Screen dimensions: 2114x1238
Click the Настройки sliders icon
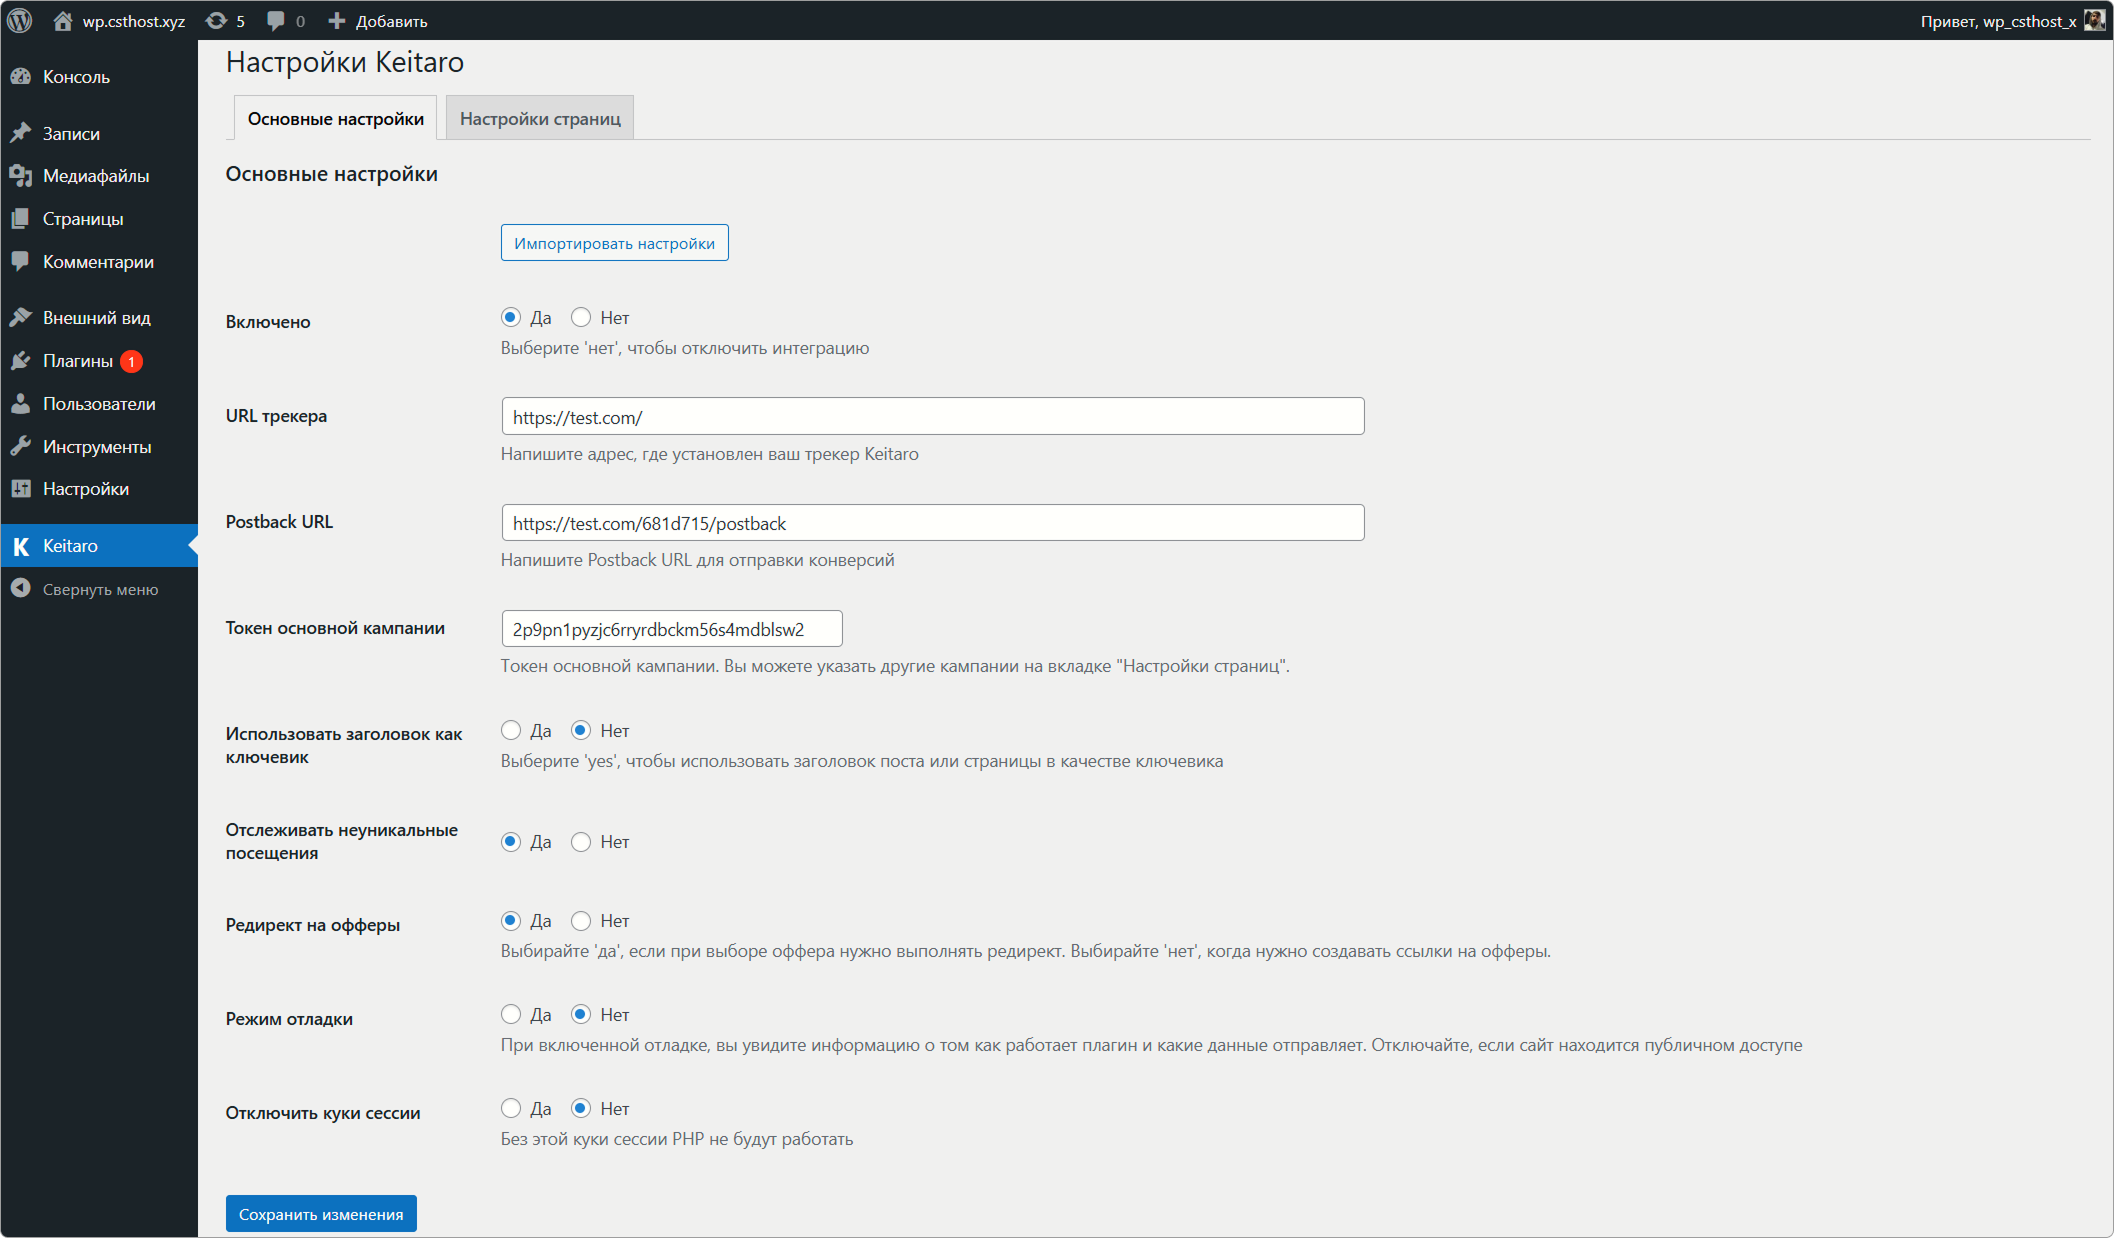[x=20, y=489]
